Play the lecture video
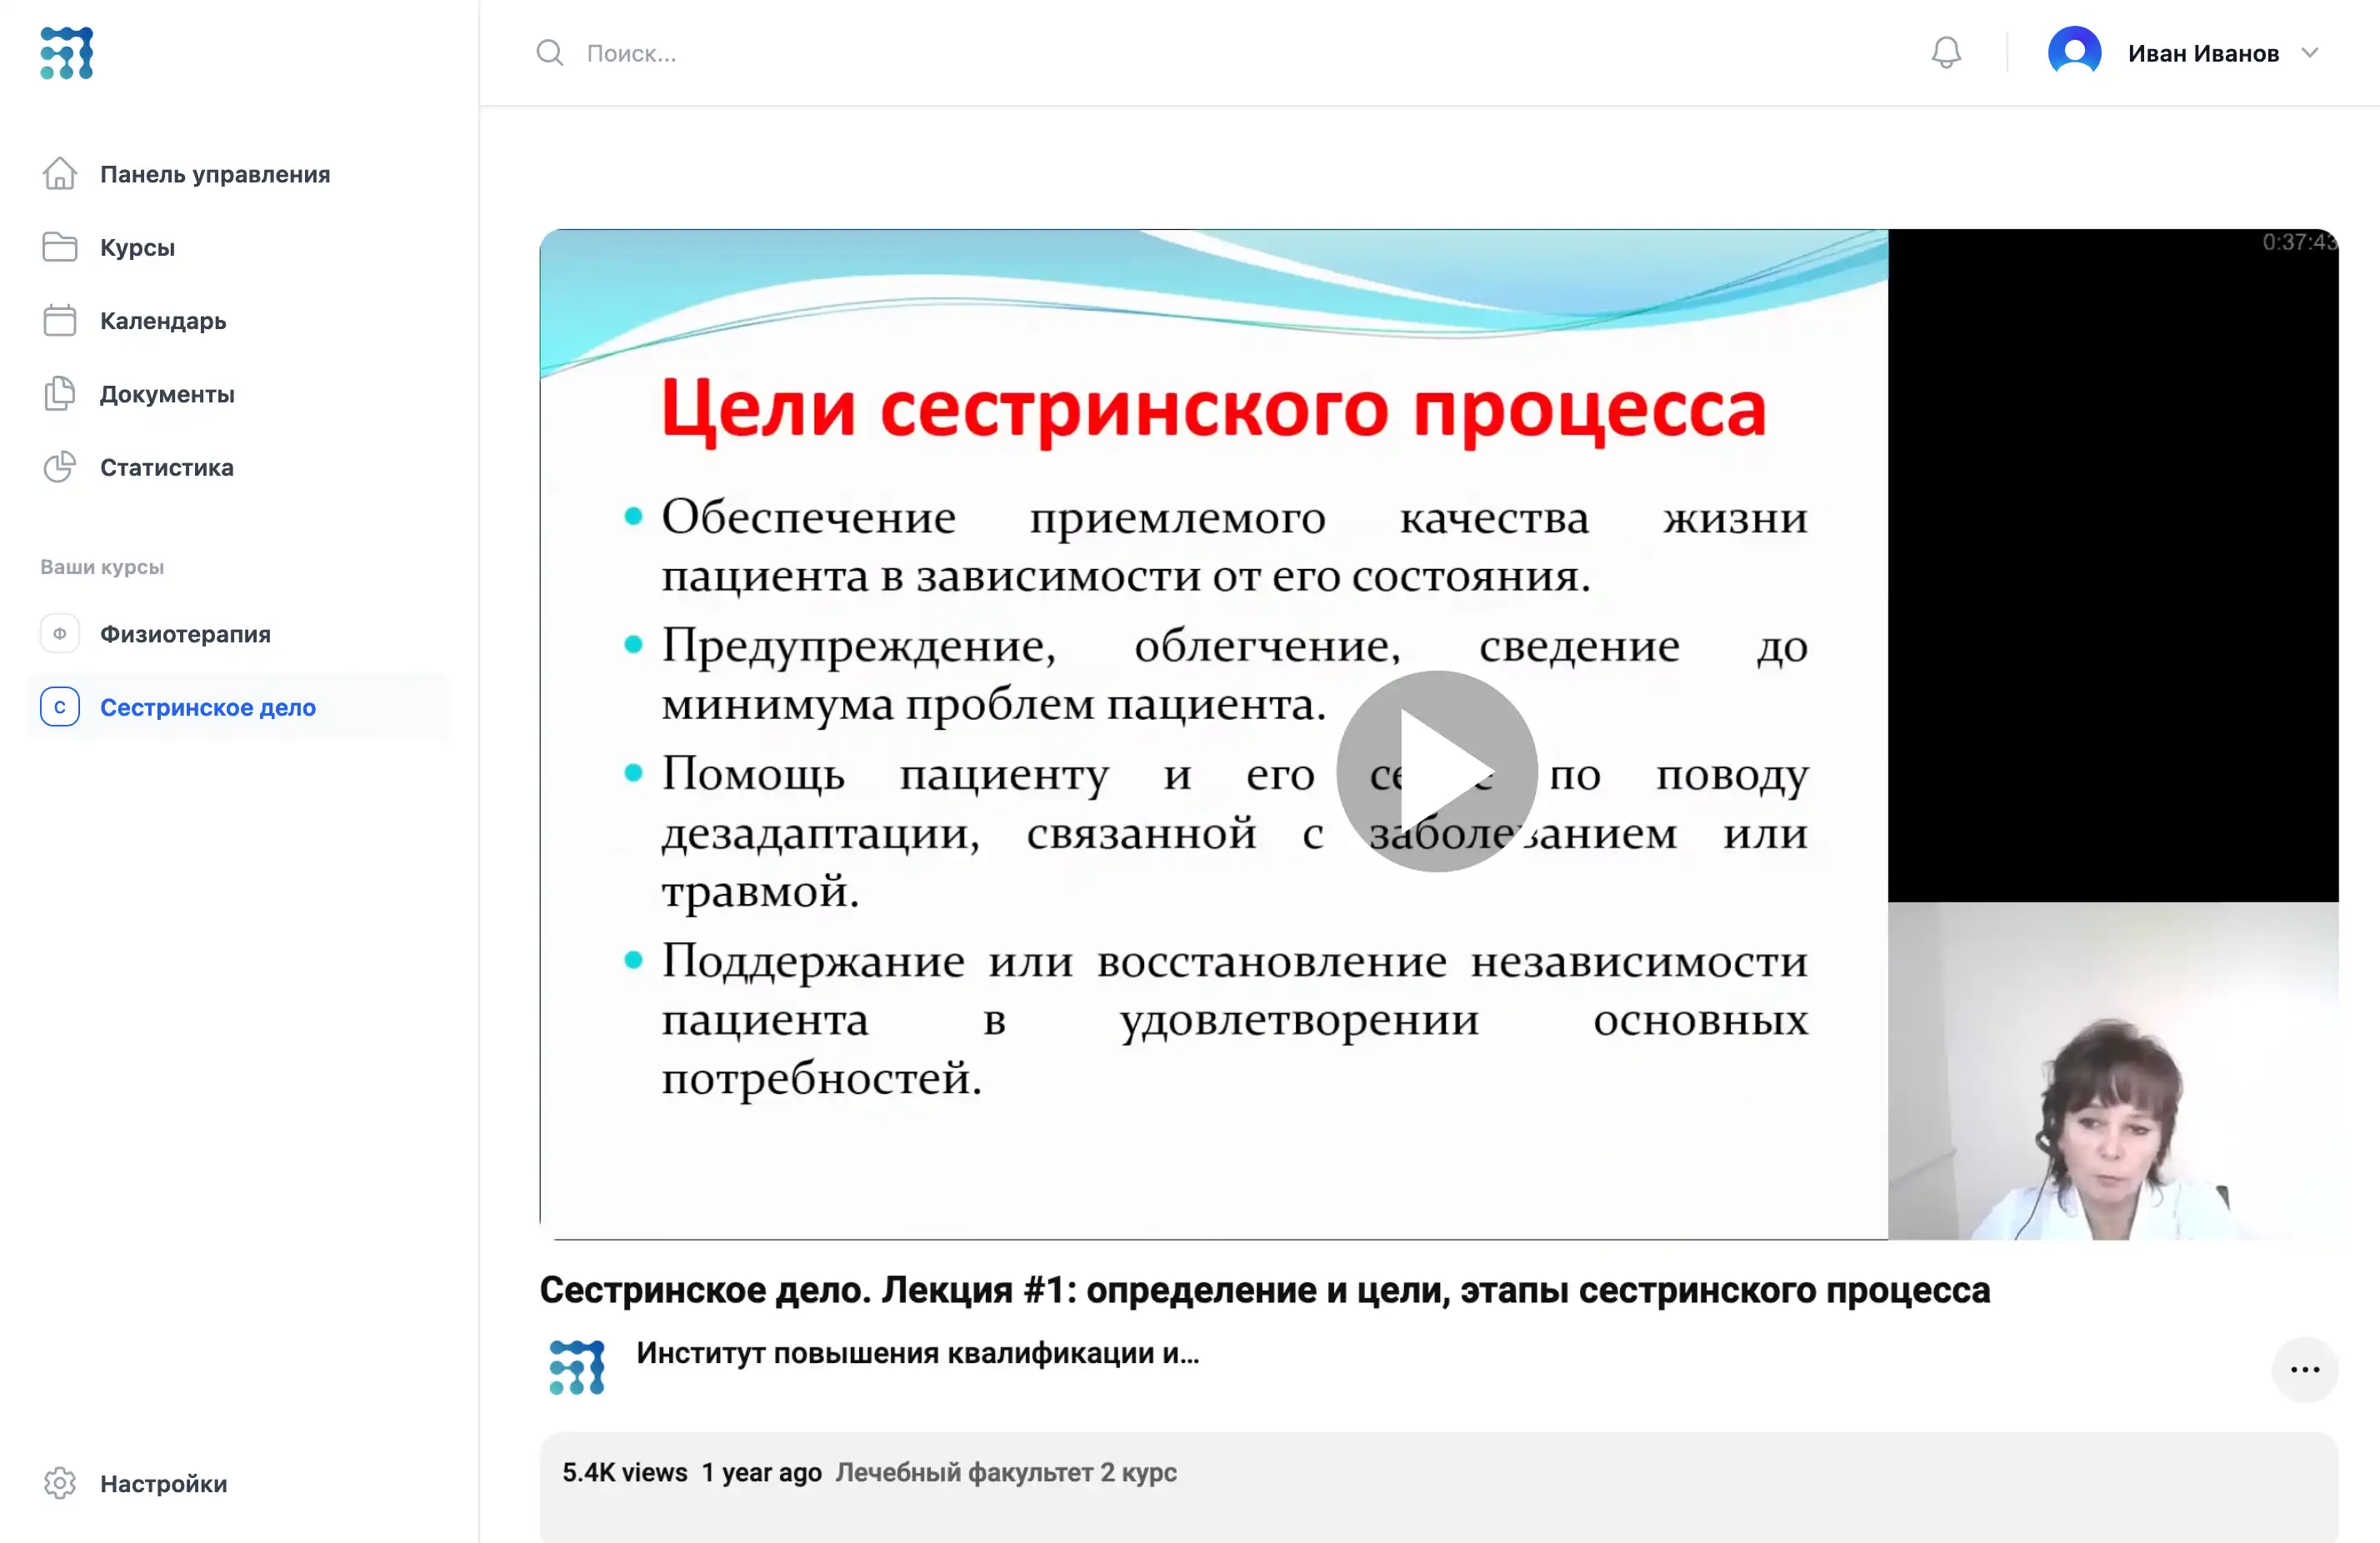The image size is (2380, 1543). click(1436, 771)
